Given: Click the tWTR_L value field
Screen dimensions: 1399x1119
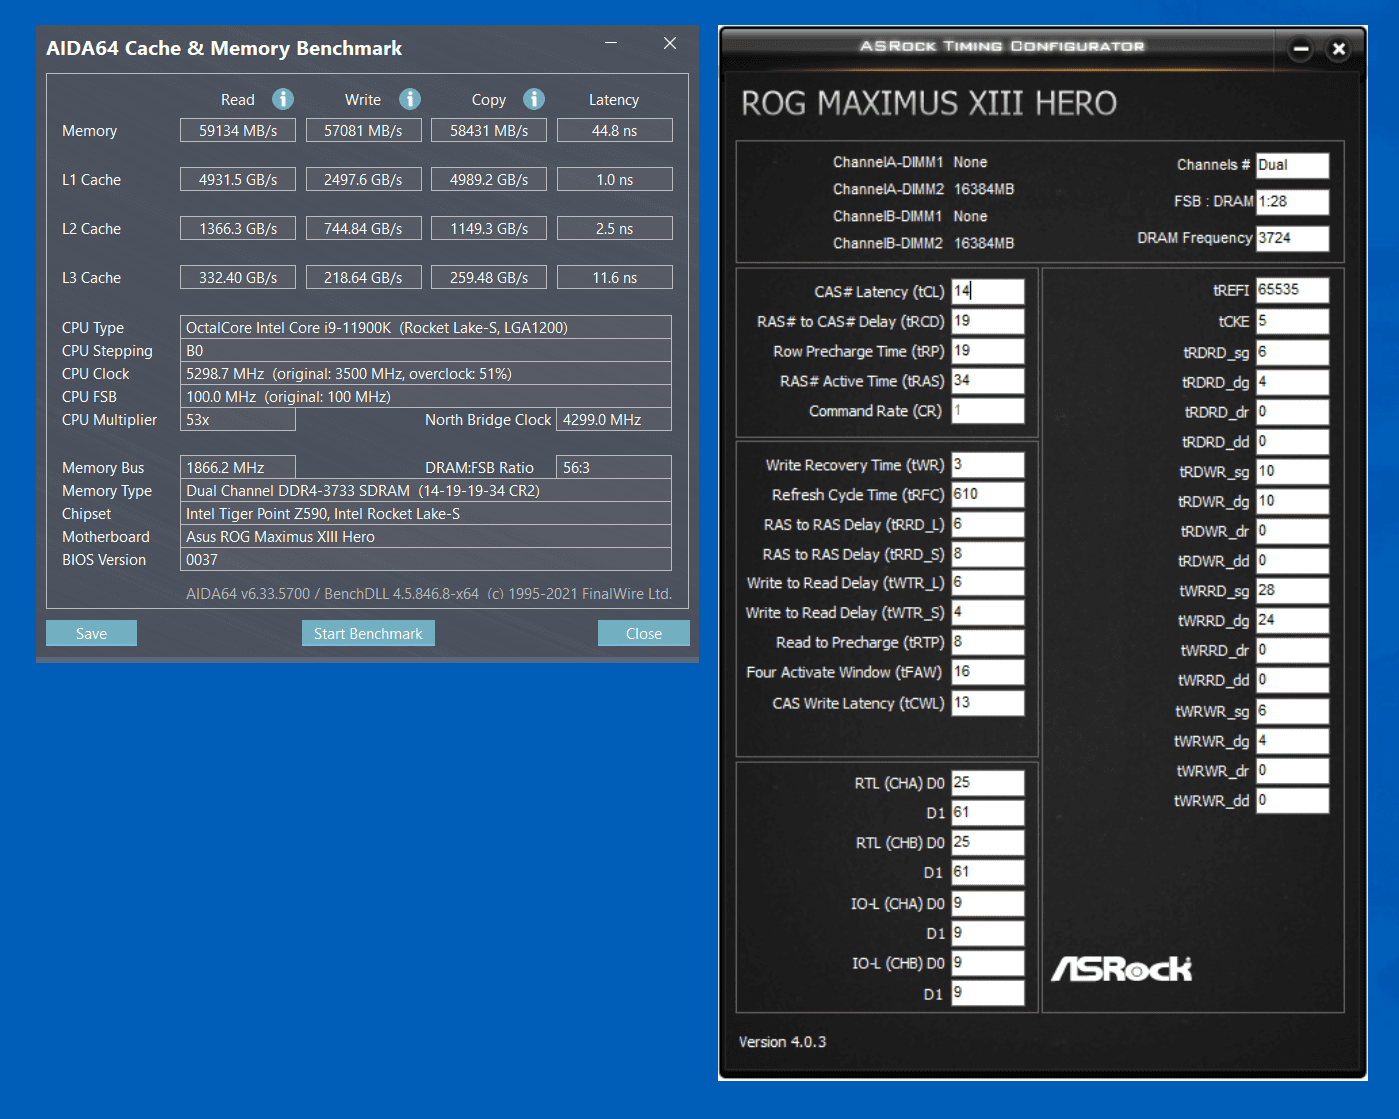Looking at the screenshot, I should [987, 583].
